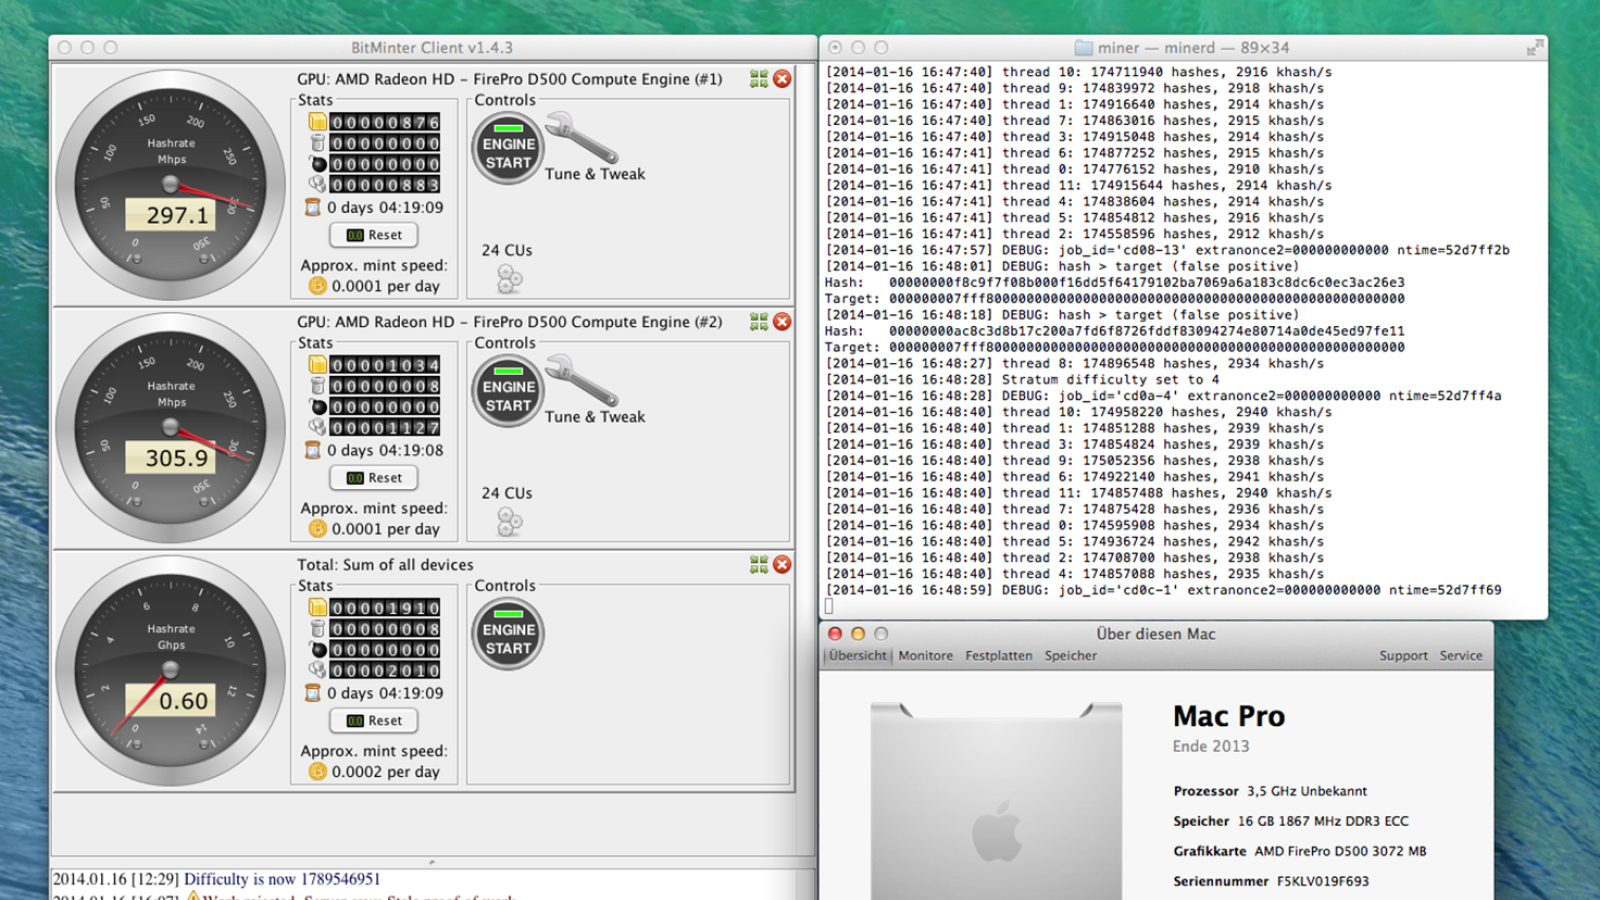Click hourglass uptime icon in GPU #1 stats
The image size is (1600, 900).
click(x=313, y=207)
